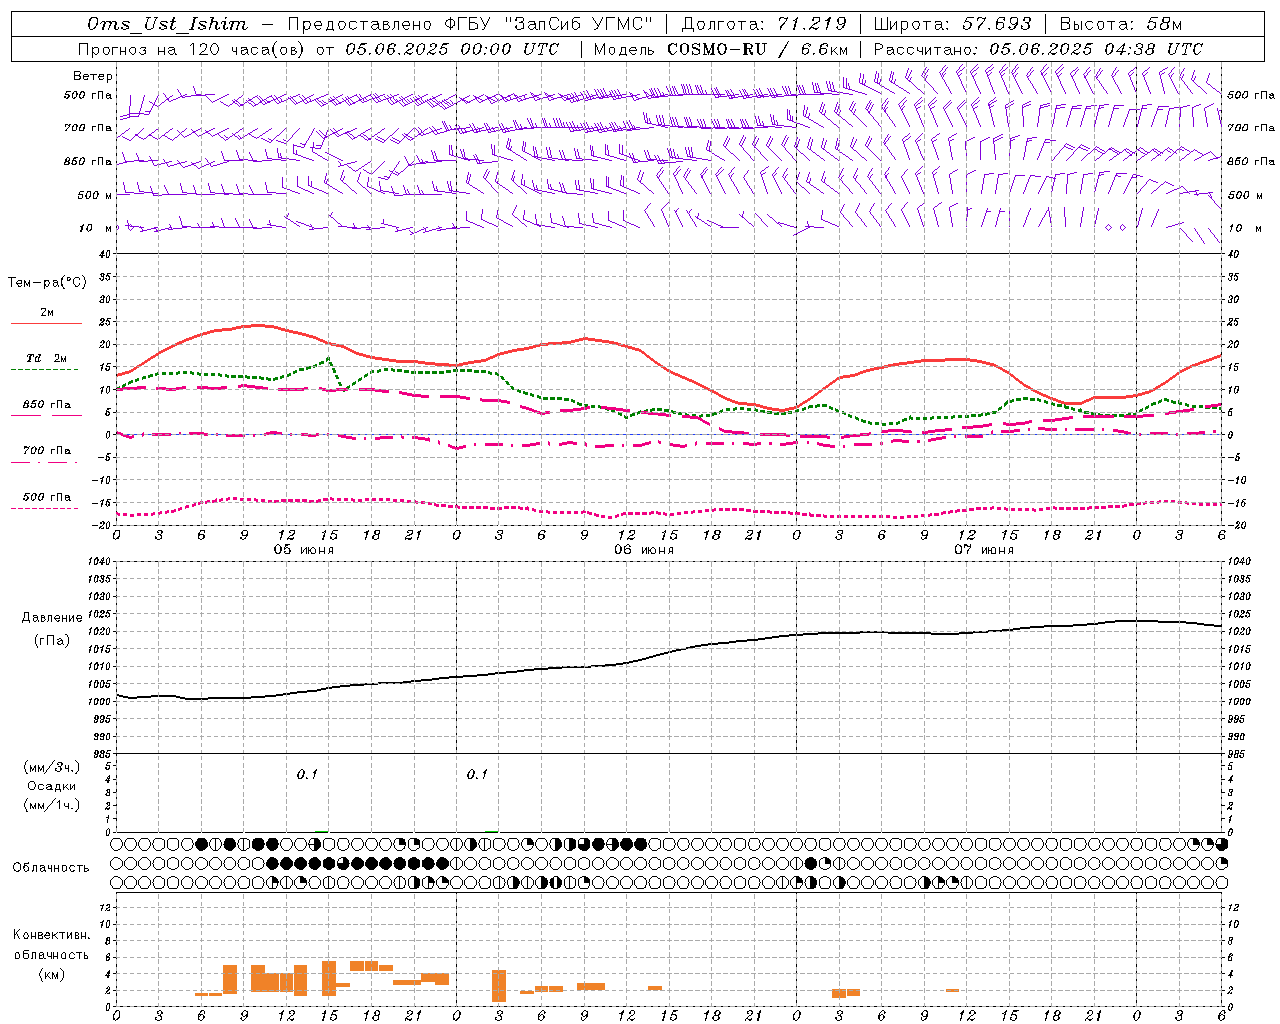Click the right-side 500 гПа wind level label
Screen dimensions: 1280x1024
coord(1250,95)
